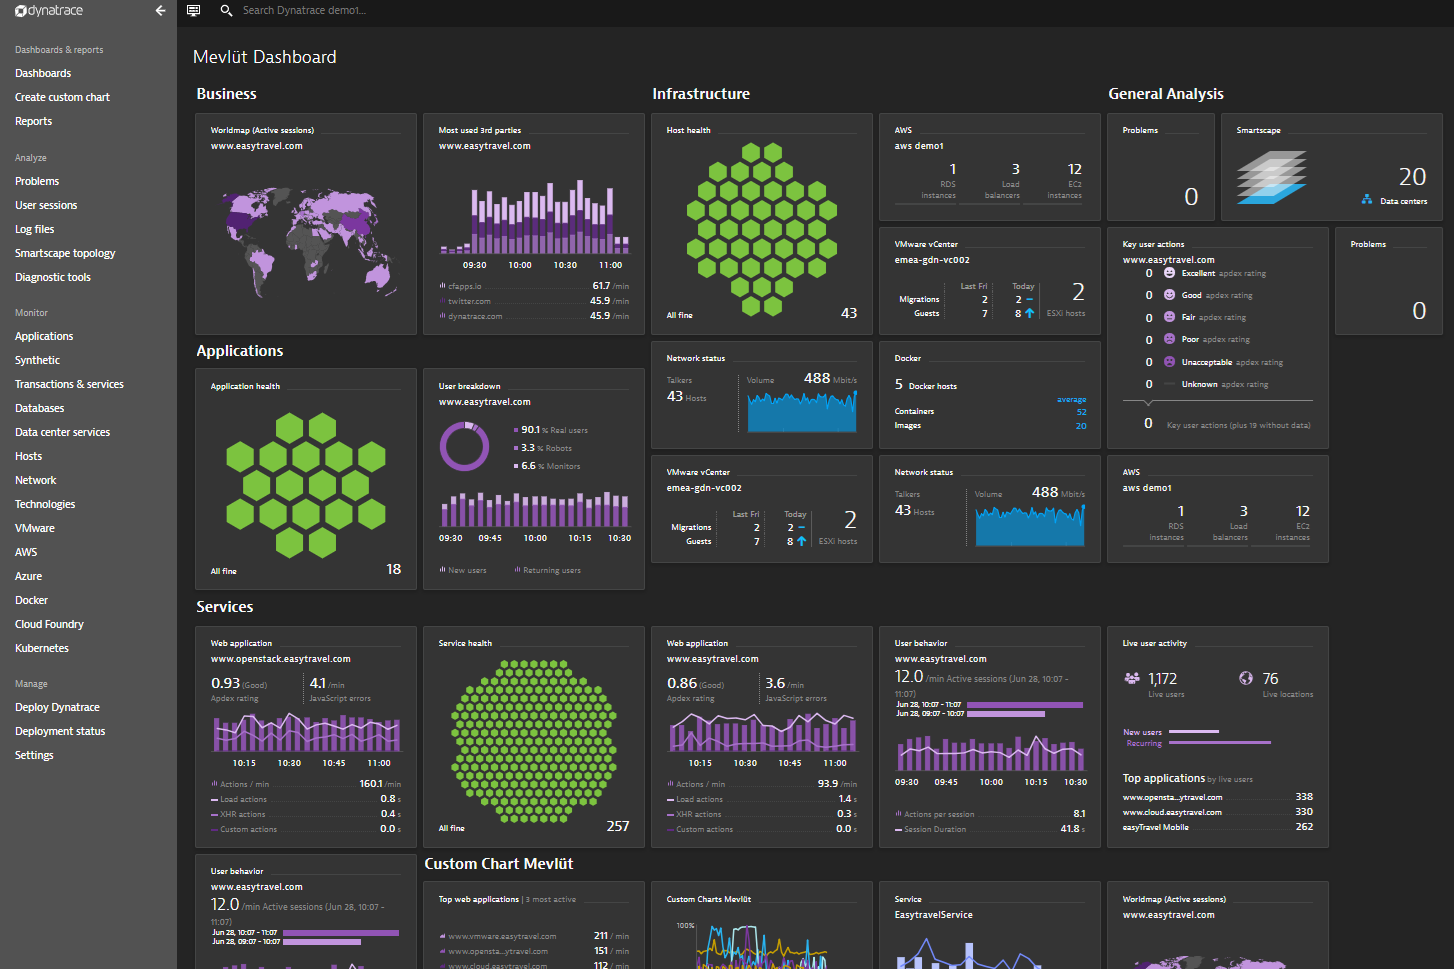Go to Transactions & services menu item
Image resolution: width=1454 pixels, height=969 pixels.
click(x=69, y=385)
